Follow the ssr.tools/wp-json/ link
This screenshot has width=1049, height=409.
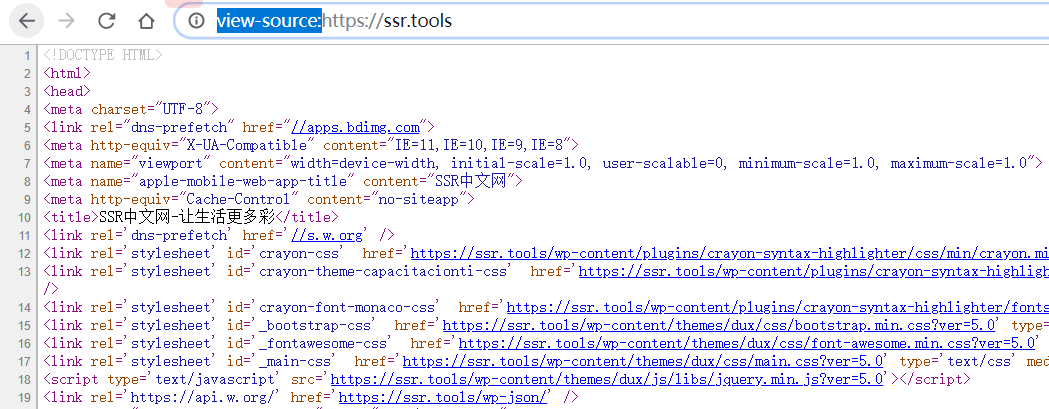pos(445,397)
